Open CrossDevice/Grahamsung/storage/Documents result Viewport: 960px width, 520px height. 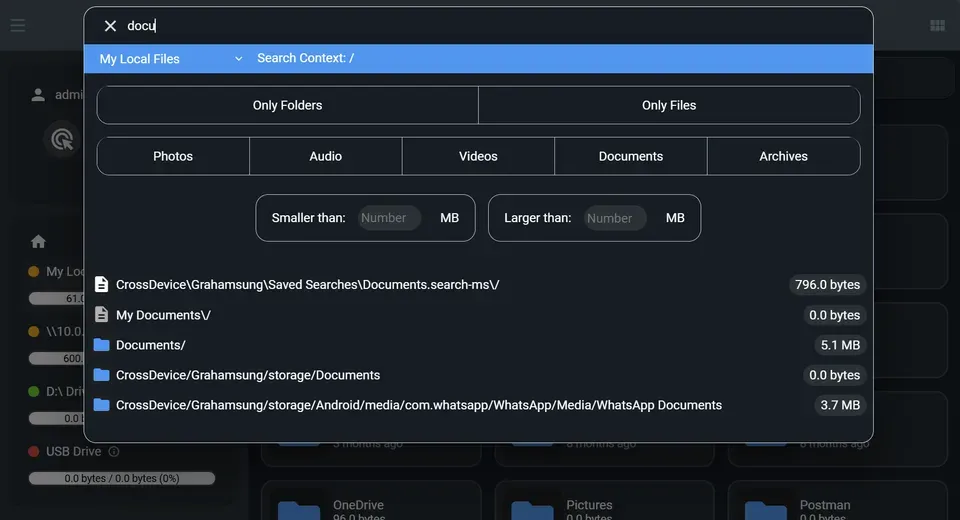(x=248, y=375)
